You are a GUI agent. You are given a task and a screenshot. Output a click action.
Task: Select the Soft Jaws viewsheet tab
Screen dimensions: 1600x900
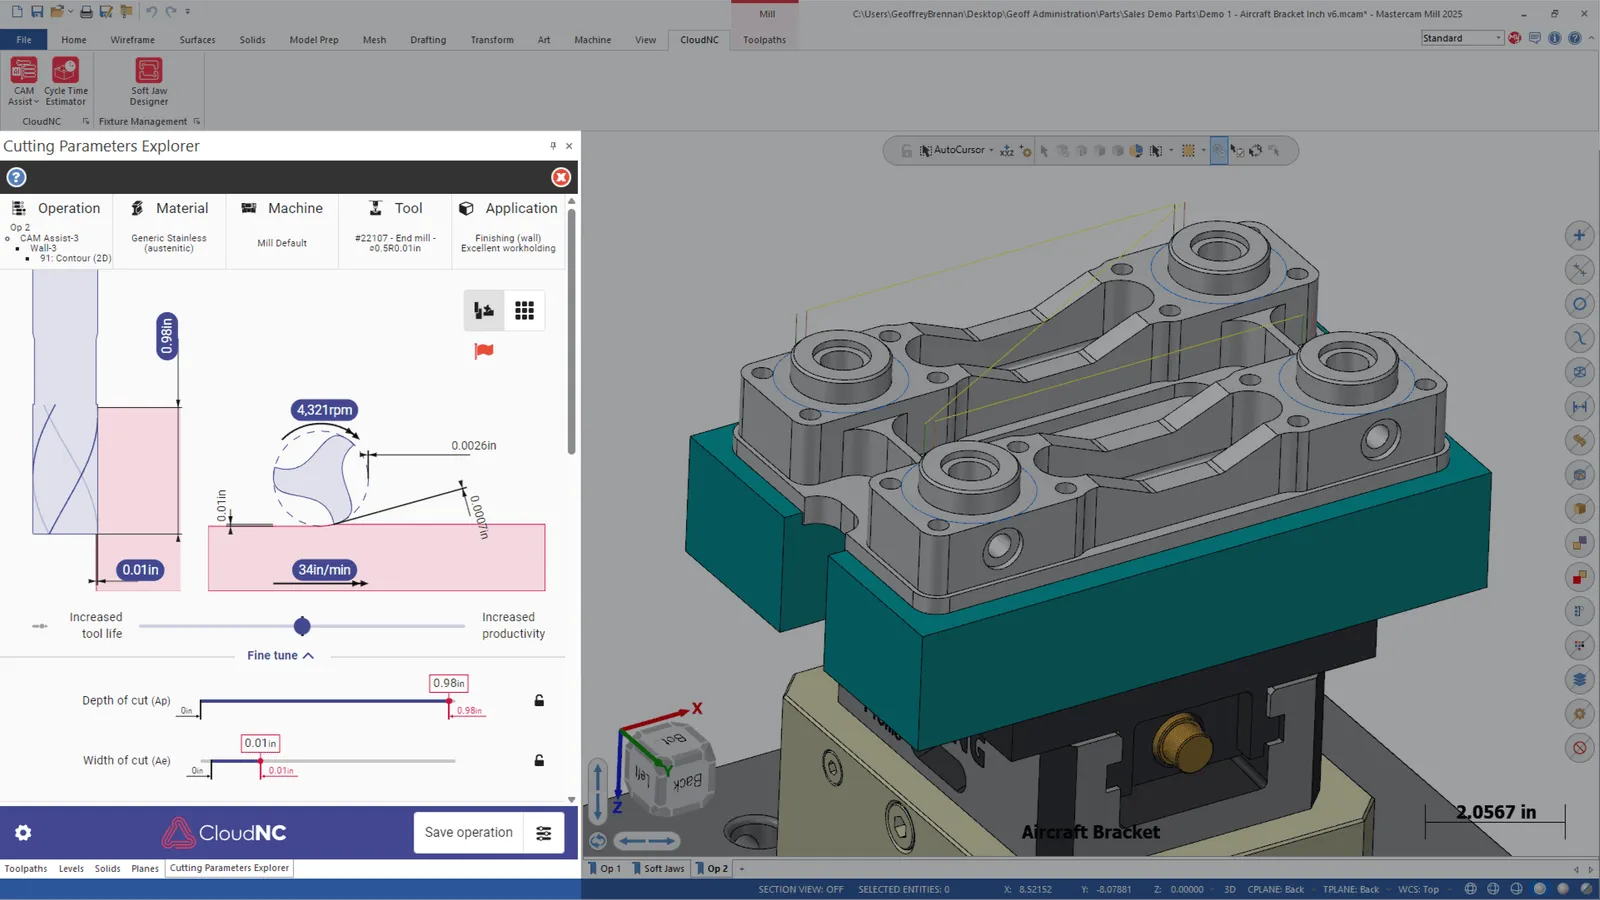click(x=659, y=869)
